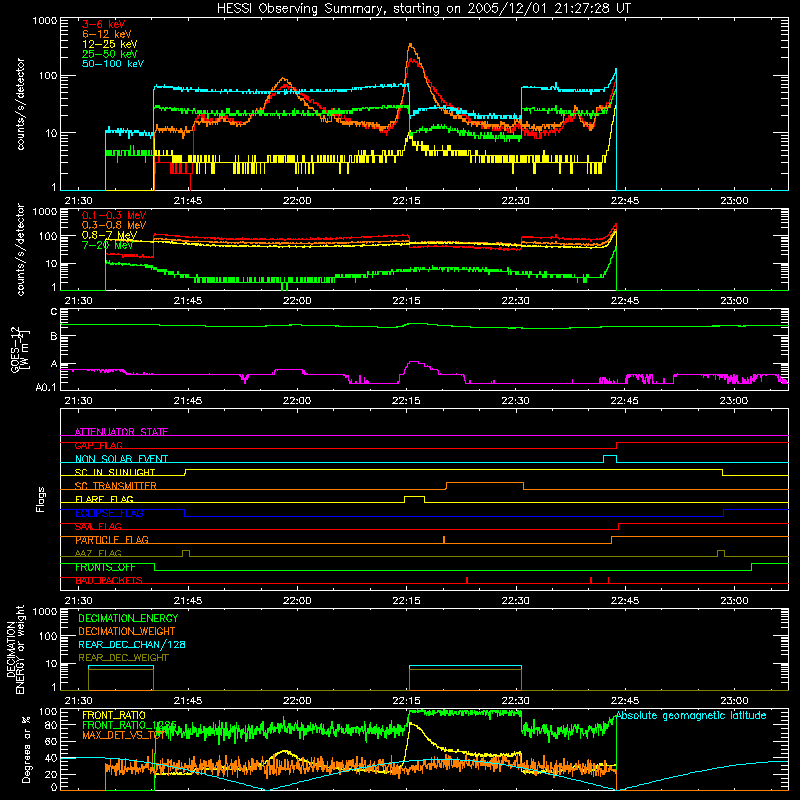Select the 6-12 keV legend label
The image size is (800, 800).
[107, 34]
